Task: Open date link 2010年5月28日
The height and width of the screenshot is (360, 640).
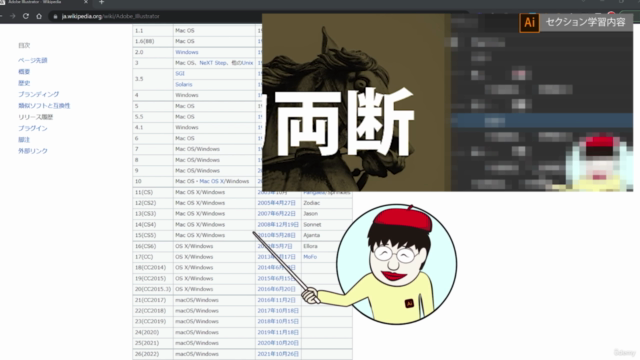Action: 276,235
